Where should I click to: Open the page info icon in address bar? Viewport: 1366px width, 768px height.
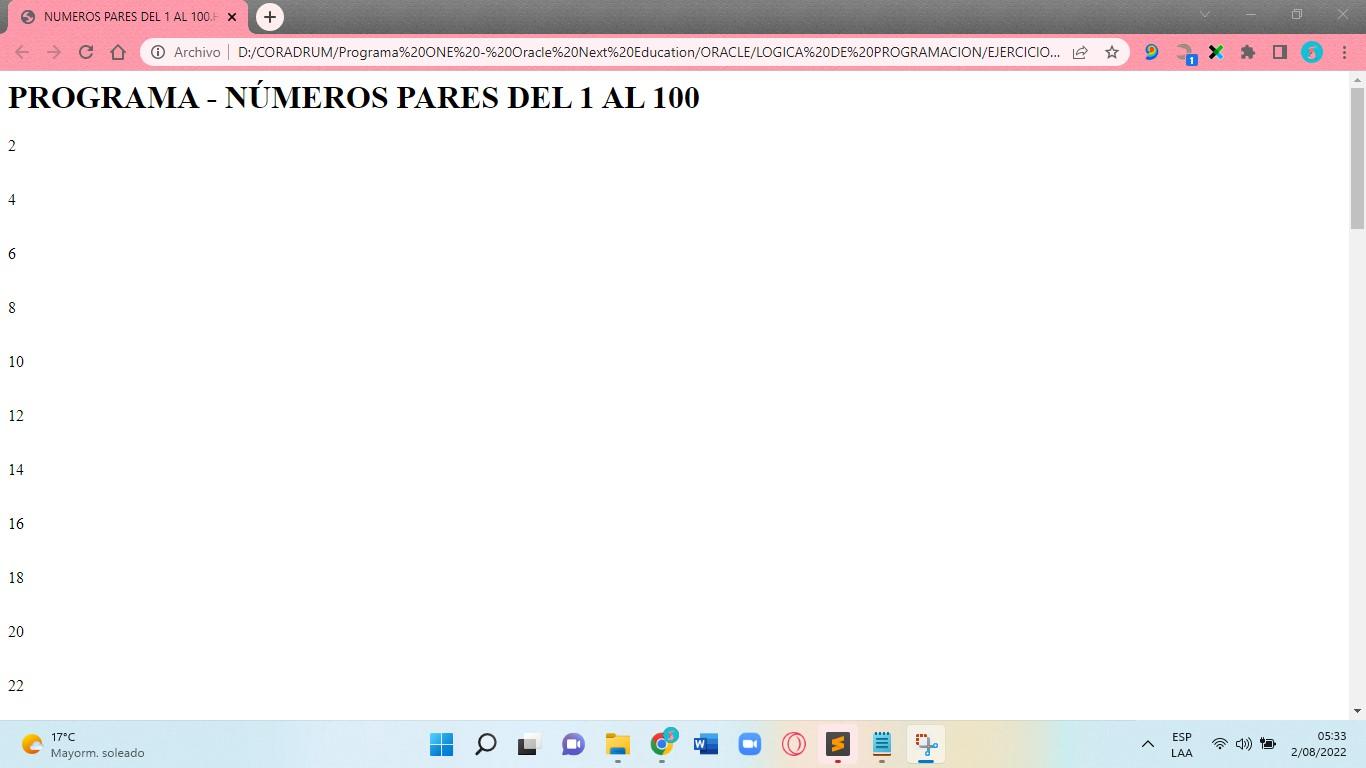tap(160, 51)
